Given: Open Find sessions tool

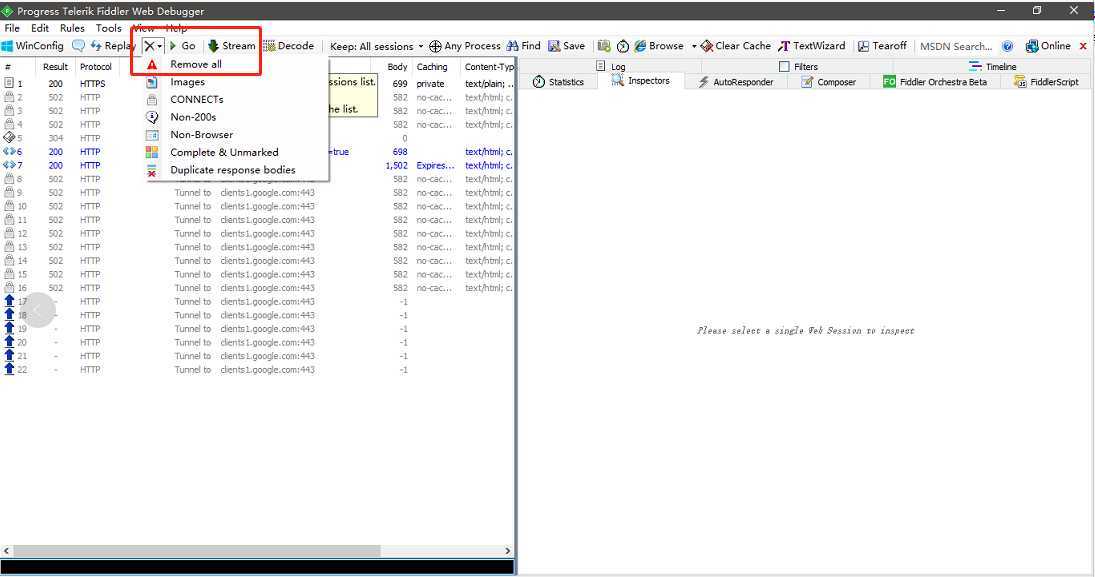Looking at the screenshot, I should click(524, 45).
